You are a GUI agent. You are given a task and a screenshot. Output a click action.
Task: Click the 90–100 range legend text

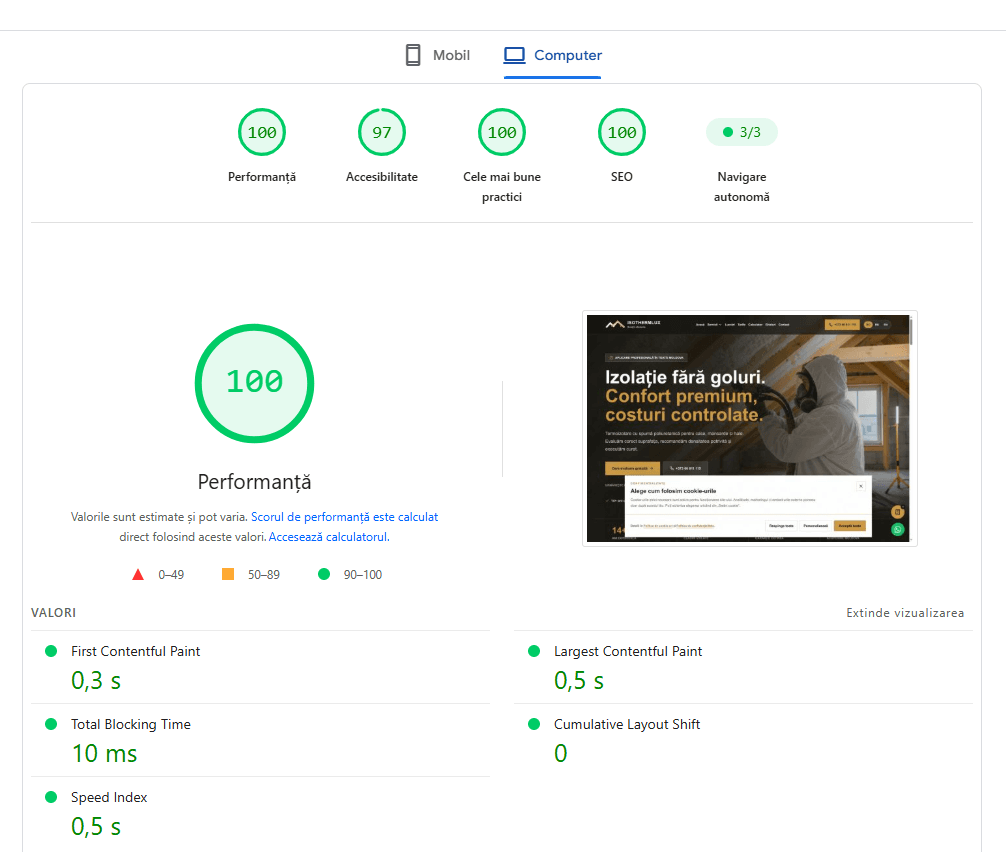point(362,575)
